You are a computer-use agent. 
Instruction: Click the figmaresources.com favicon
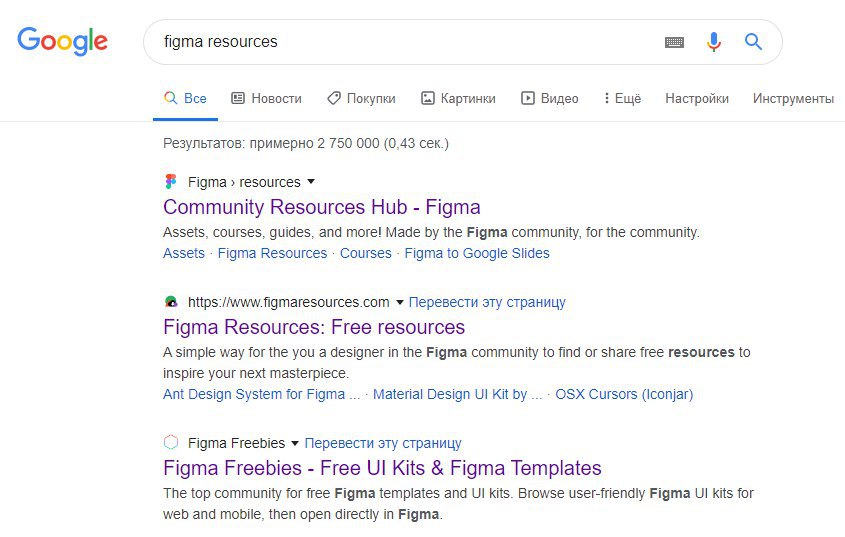(x=171, y=302)
